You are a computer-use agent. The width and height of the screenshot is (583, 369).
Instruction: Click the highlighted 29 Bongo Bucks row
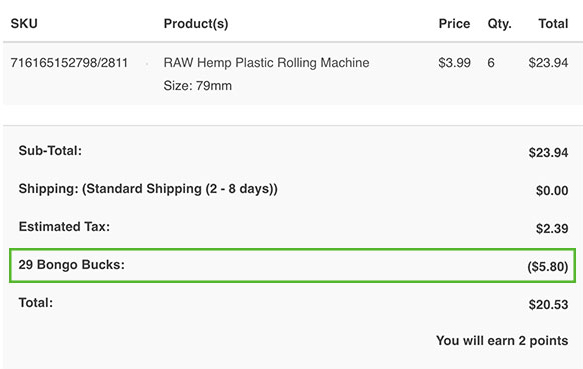(x=292, y=266)
